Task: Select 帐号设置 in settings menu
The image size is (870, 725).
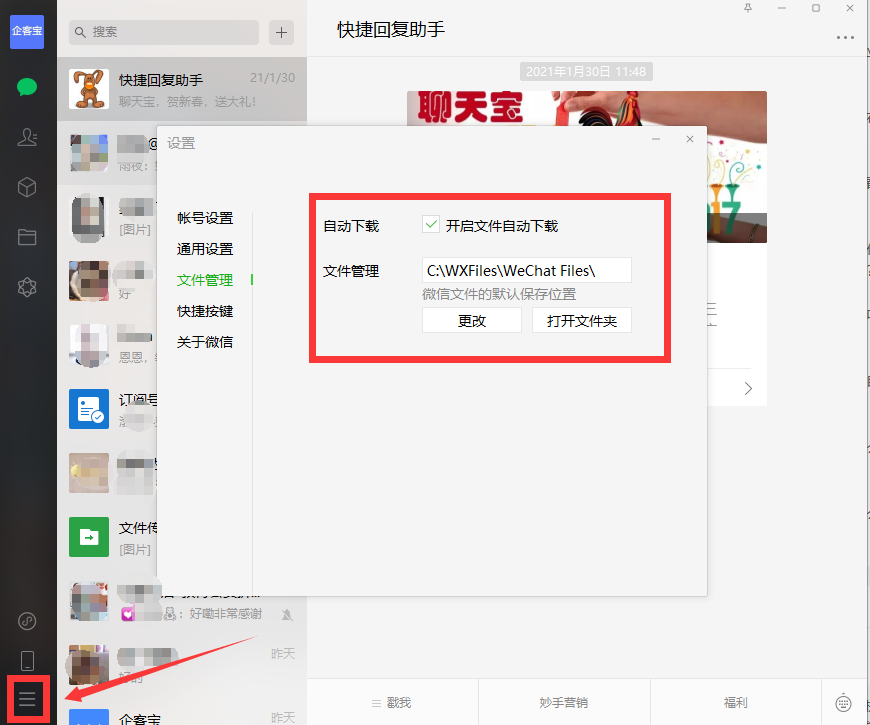Action: (205, 218)
